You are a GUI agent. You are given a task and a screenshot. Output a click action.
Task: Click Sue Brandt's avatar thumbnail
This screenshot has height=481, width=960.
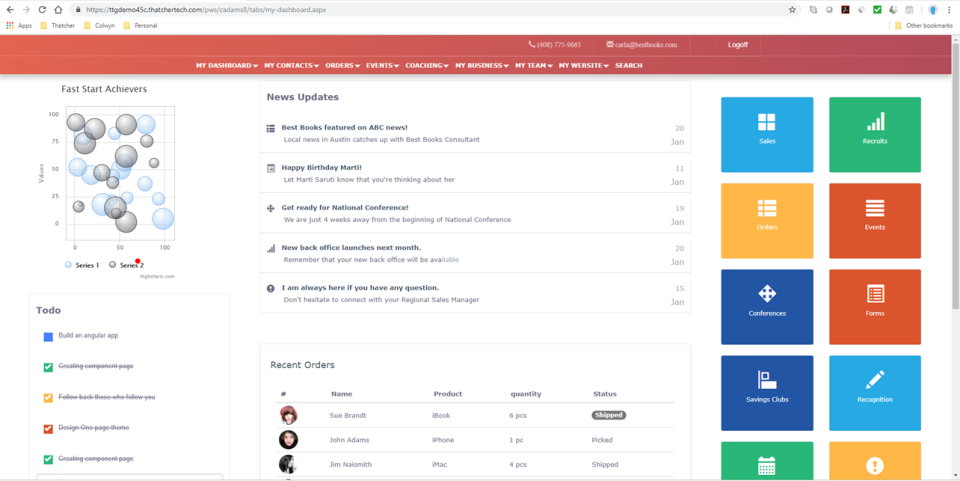pyautogui.click(x=288, y=415)
